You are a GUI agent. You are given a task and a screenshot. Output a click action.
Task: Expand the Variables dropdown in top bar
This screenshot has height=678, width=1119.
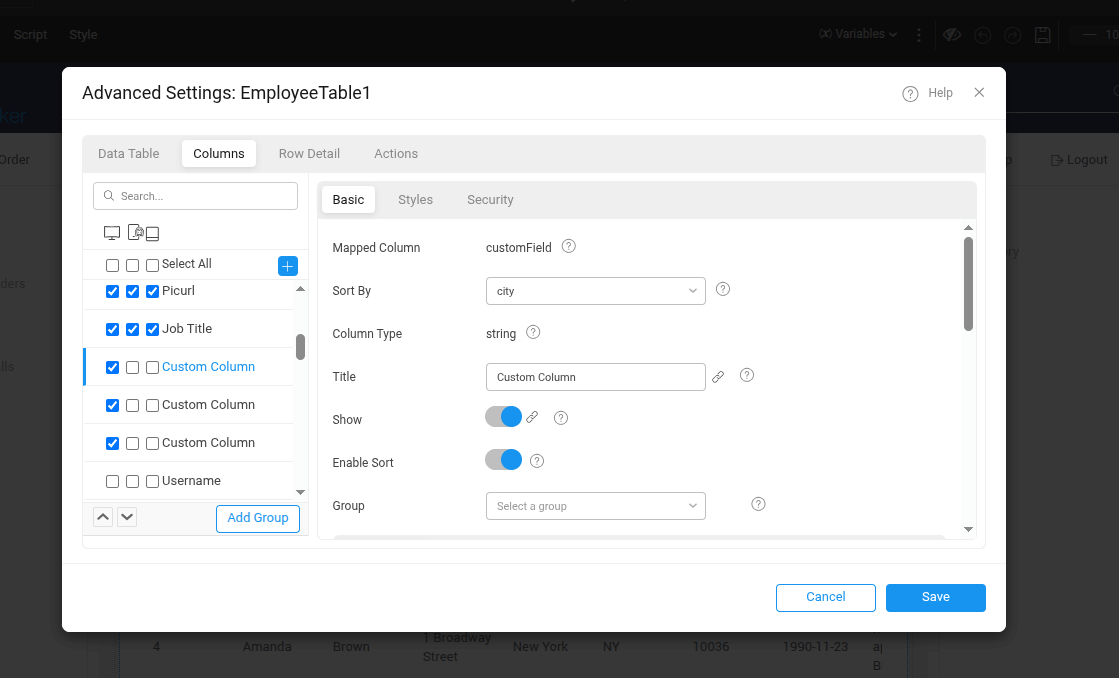[855, 34]
